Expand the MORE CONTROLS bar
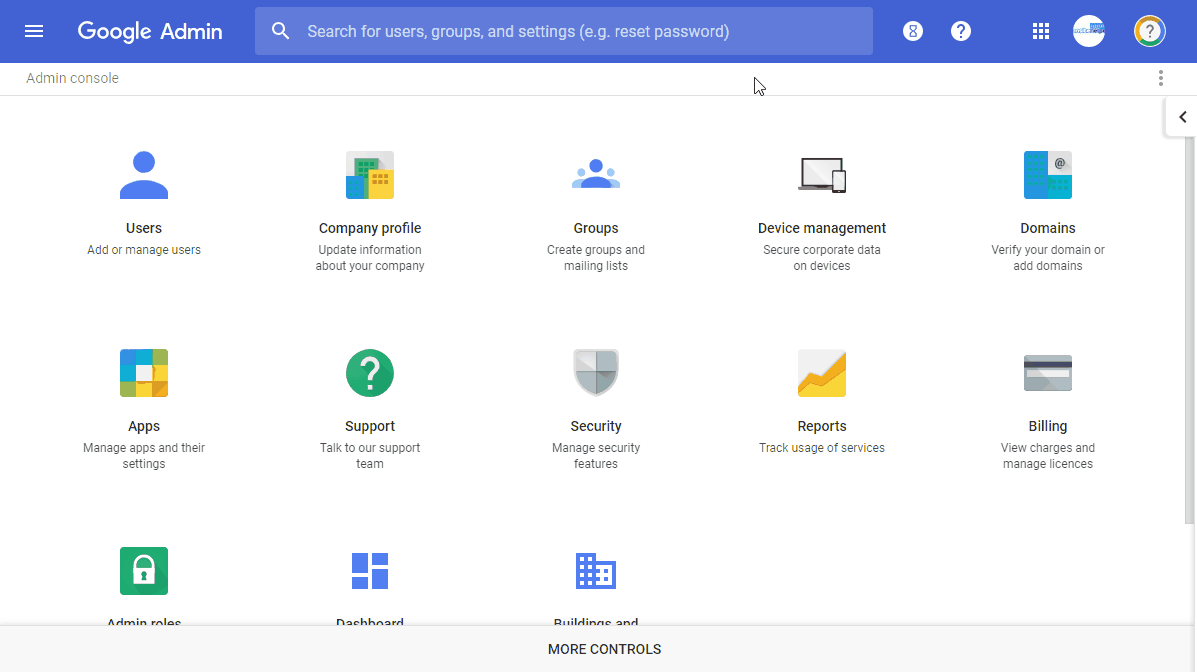This screenshot has height=672, width=1197. click(598, 649)
